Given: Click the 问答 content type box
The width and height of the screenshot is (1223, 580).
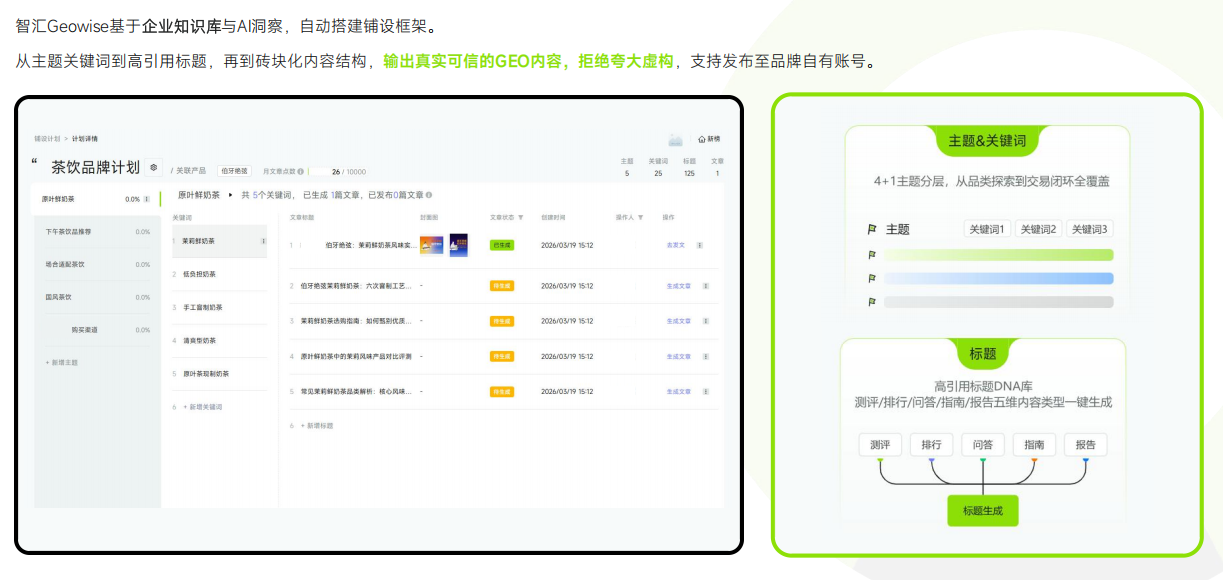Looking at the screenshot, I should (983, 445).
